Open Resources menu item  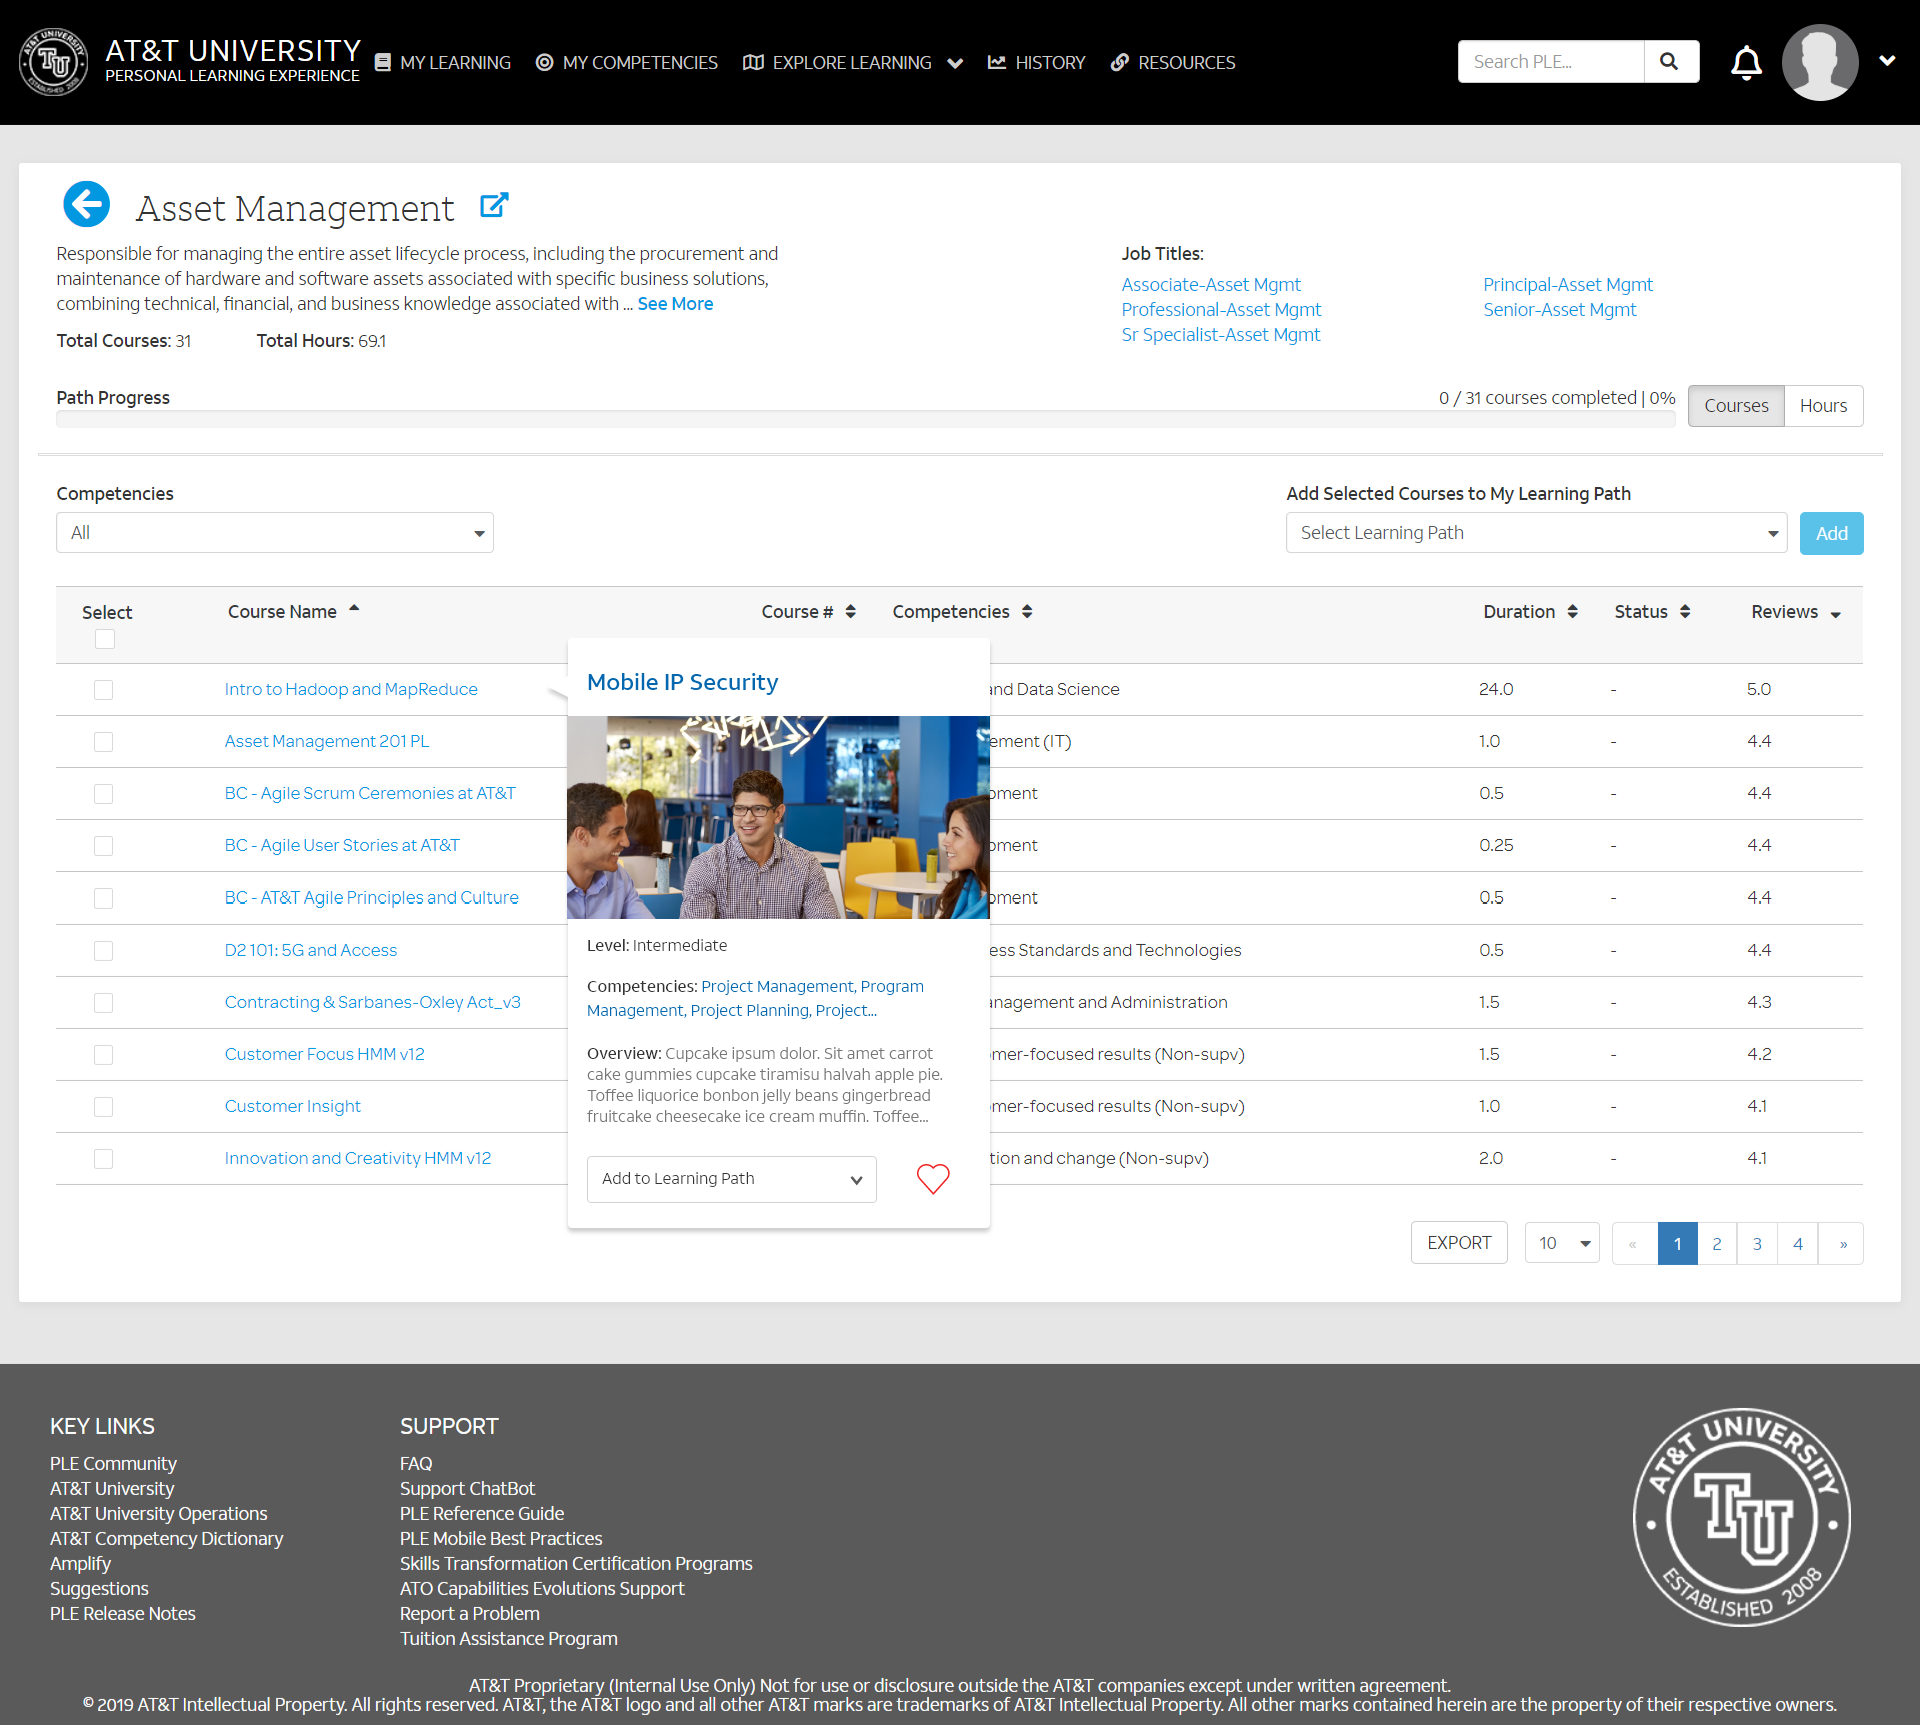(1173, 62)
